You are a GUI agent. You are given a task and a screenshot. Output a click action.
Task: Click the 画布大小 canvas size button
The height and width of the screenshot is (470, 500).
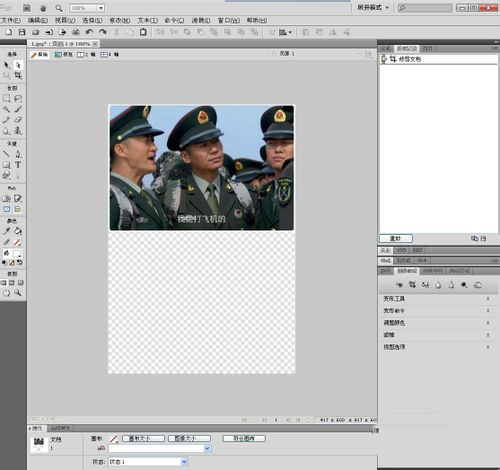click(x=143, y=438)
